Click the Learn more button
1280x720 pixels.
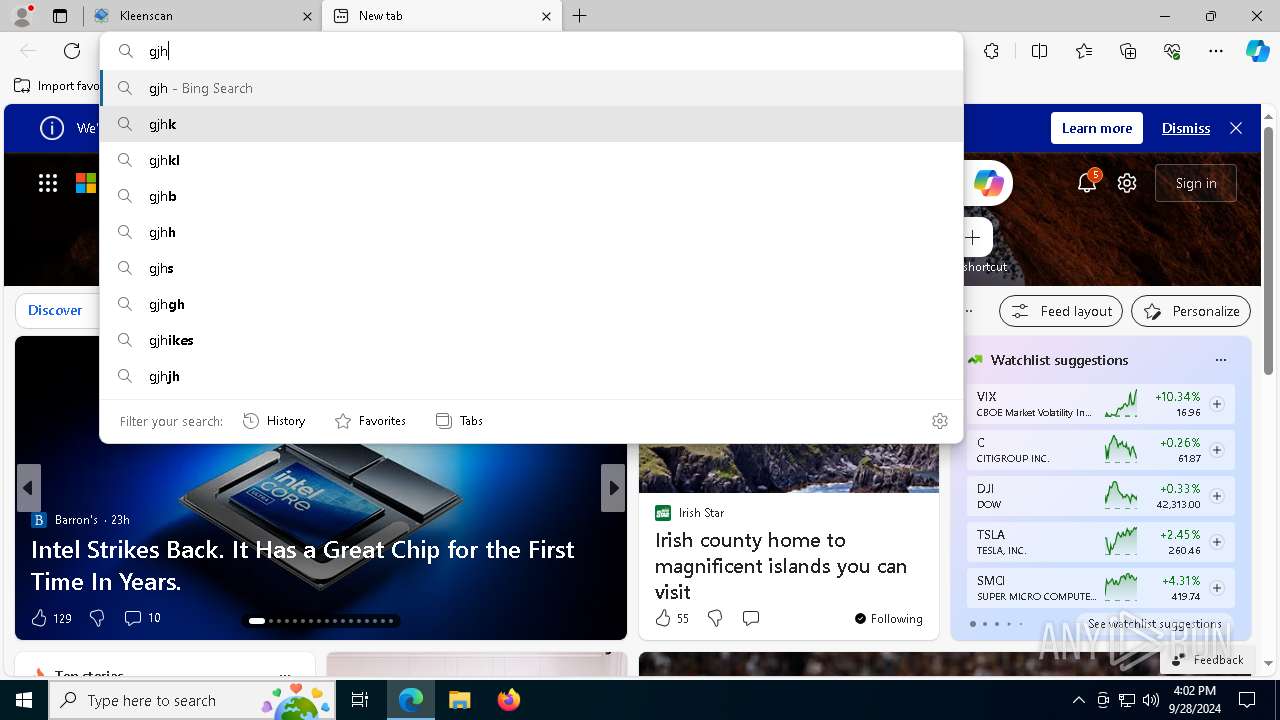pyautogui.click(x=1097, y=128)
